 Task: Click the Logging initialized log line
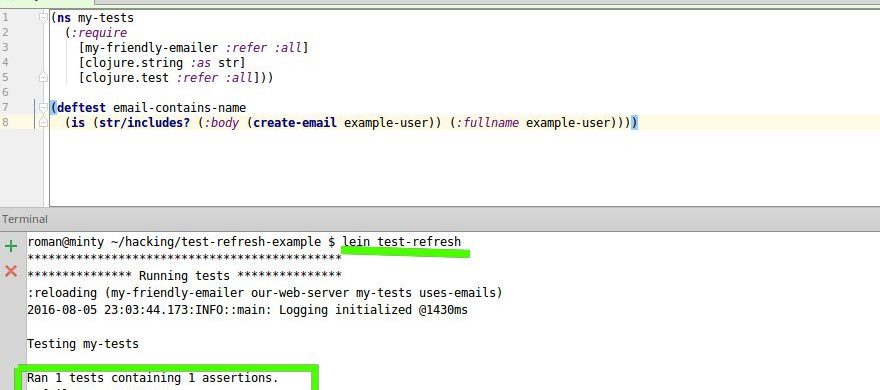click(x=248, y=310)
